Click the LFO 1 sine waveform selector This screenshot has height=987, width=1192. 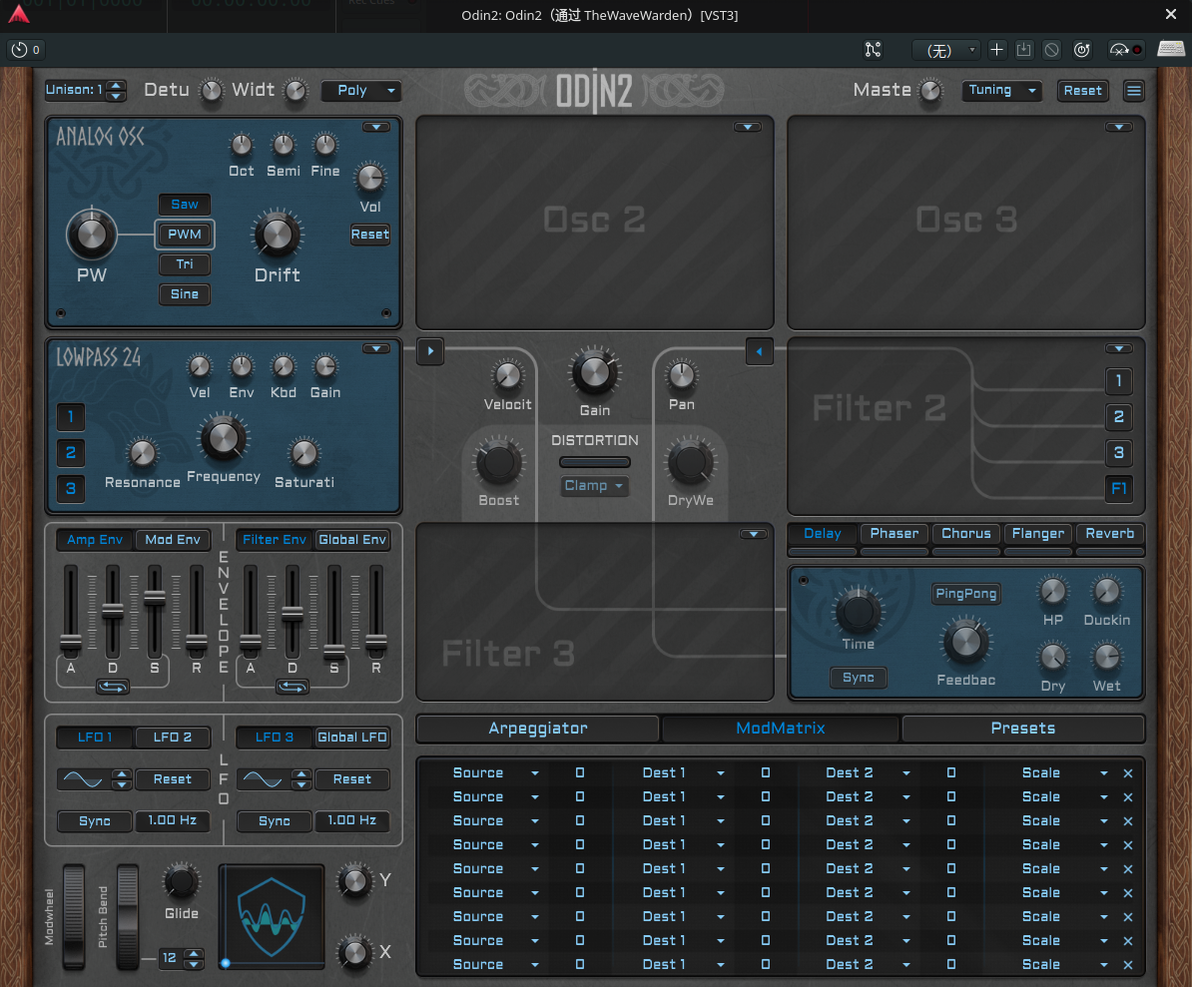84,779
